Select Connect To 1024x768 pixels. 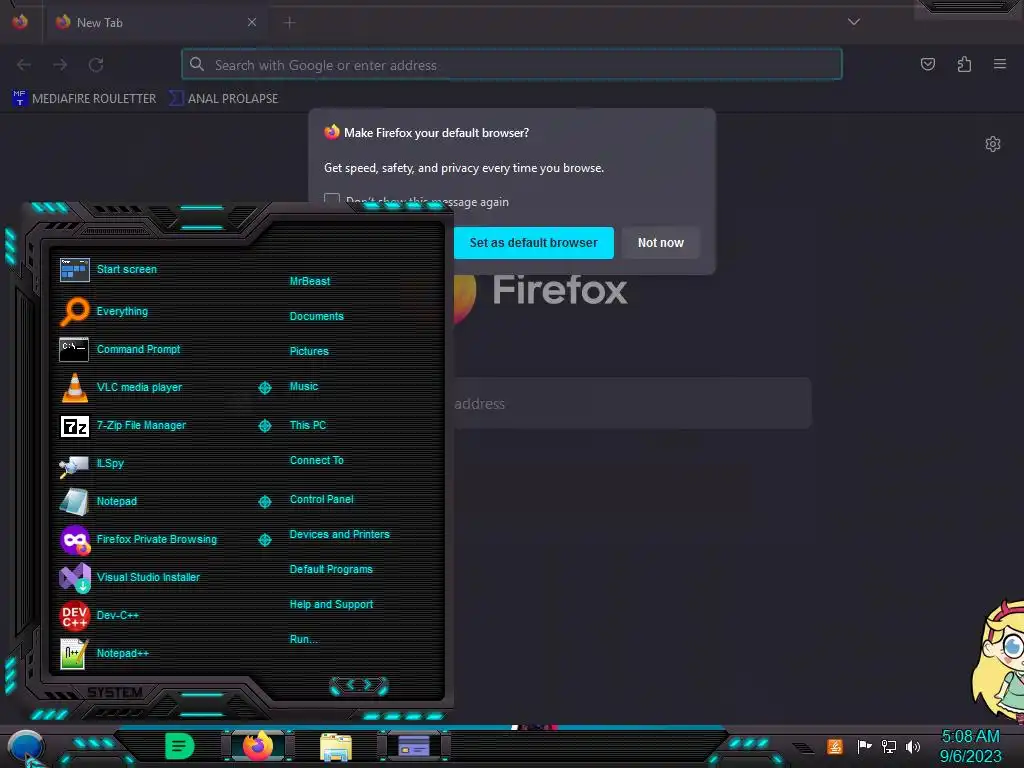click(x=316, y=460)
